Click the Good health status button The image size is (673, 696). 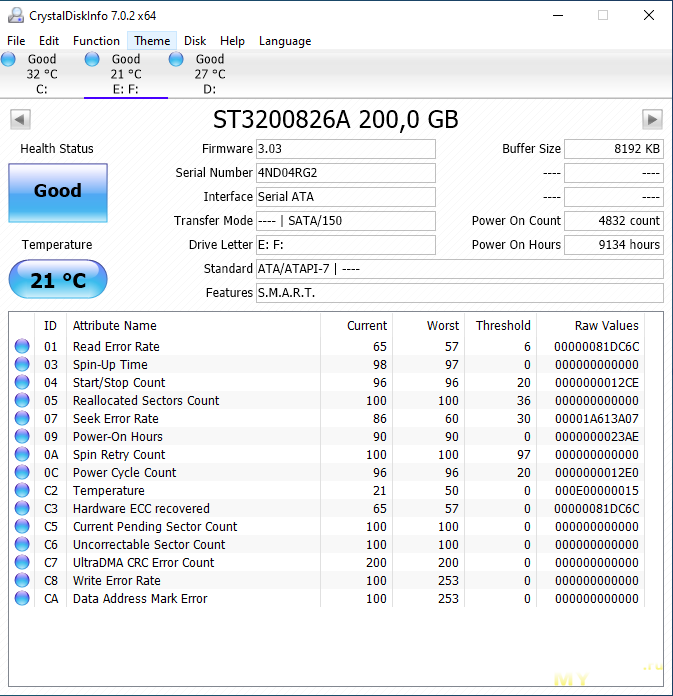pos(58,193)
